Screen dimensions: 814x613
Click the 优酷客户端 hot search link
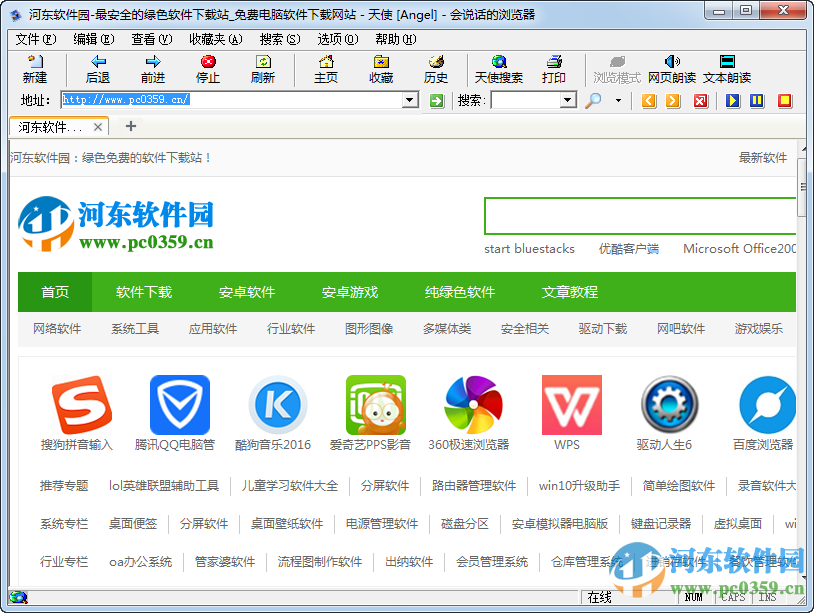[x=629, y=249]
